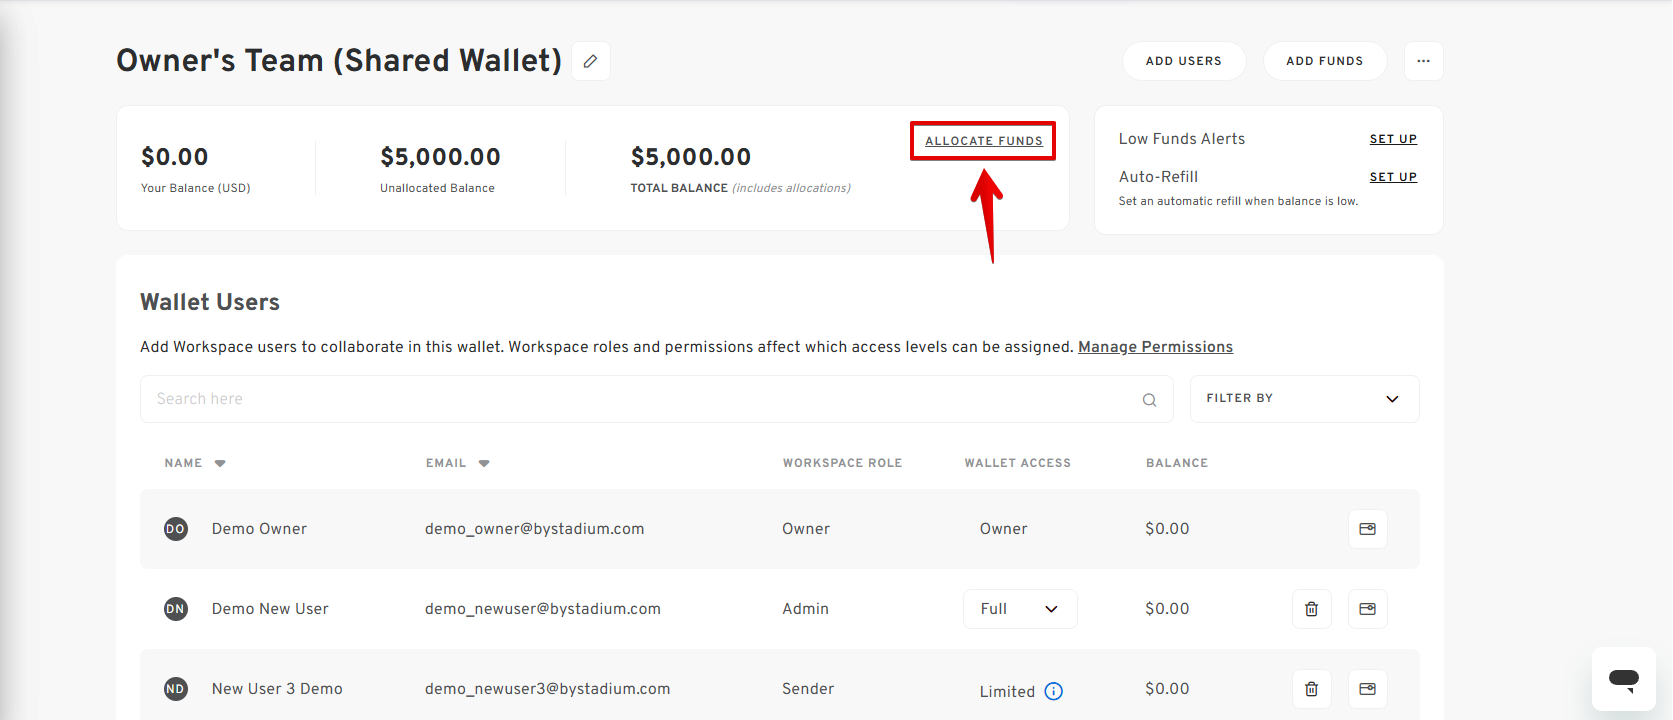Open the three-dots more options menu
Screen dimensions: 1673x720
(1423, 61)
